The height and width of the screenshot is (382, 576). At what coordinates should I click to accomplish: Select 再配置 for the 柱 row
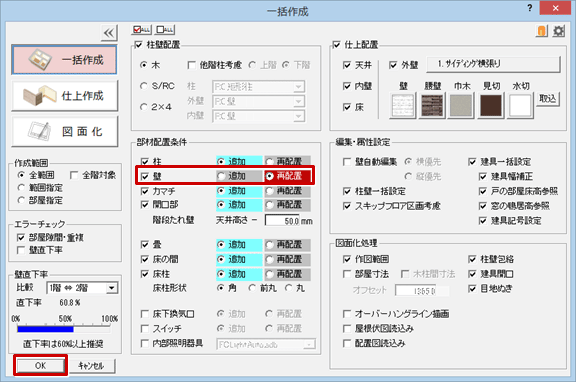[270, 162]
